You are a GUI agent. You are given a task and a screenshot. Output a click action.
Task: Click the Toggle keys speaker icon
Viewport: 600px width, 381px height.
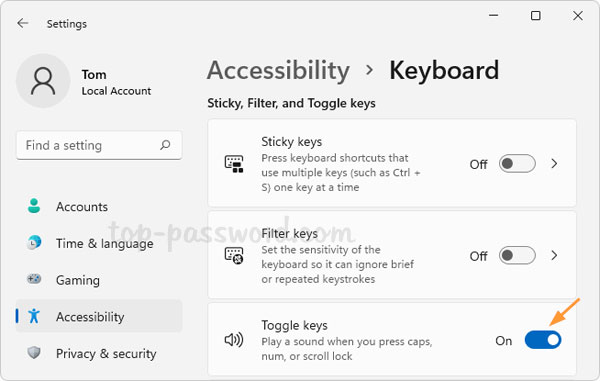point(234,340)
